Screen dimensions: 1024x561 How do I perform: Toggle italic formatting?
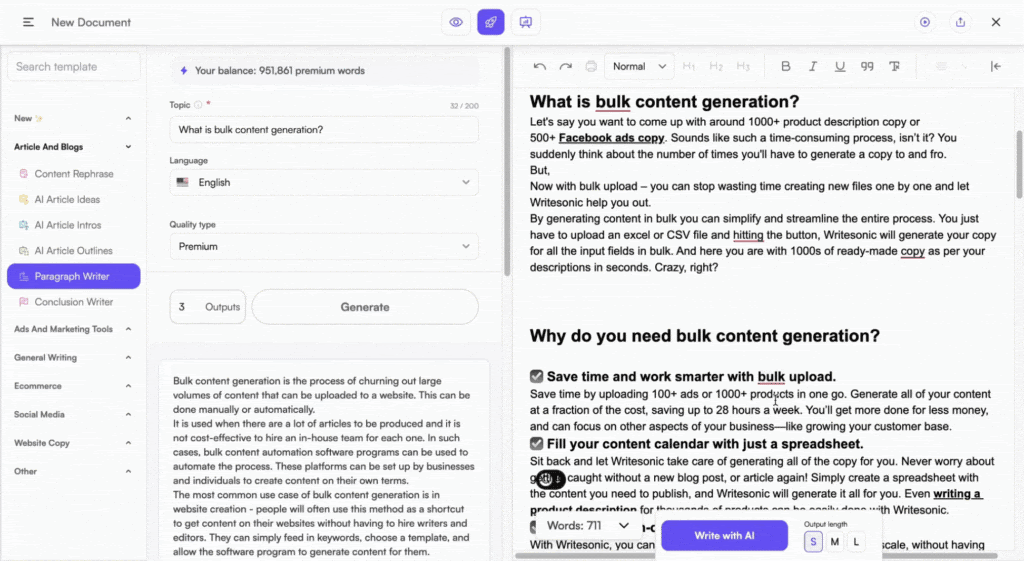[x=813, y=67]
